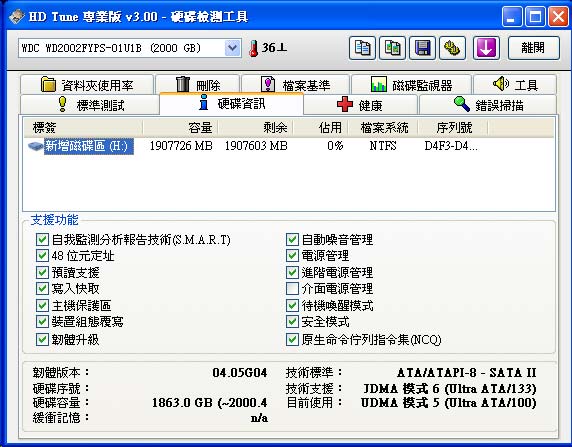The image size is (572, 447).
Task: Click the copy screenshot to clipboard icon
Action: (x=392, y=48)
